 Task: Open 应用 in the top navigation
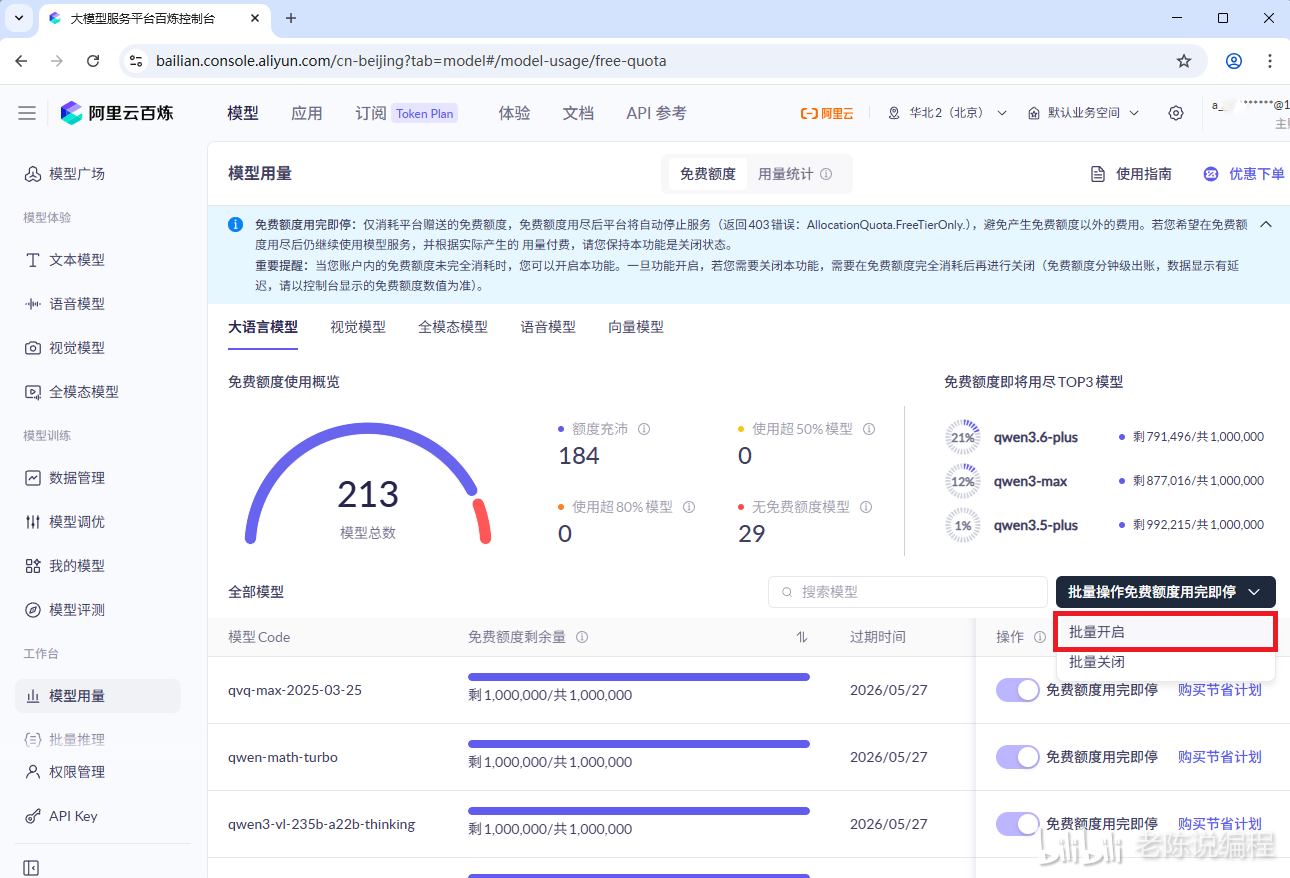click(307, 113)
